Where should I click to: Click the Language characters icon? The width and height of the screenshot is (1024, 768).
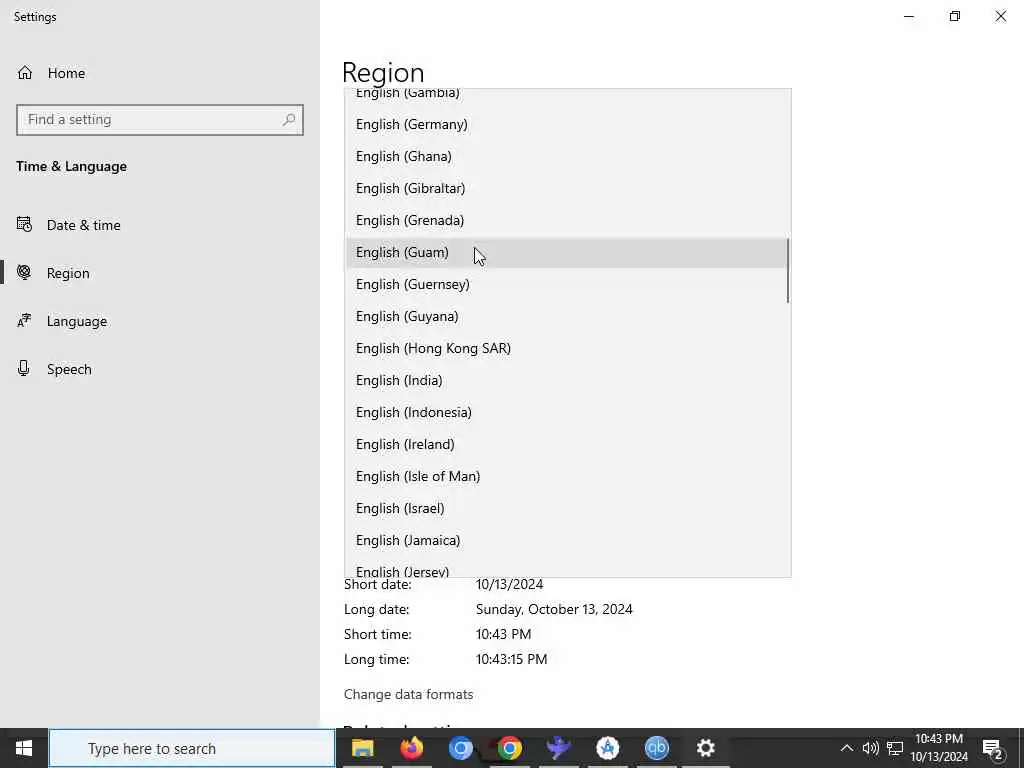pyautogui.click(x=24, y=321)
